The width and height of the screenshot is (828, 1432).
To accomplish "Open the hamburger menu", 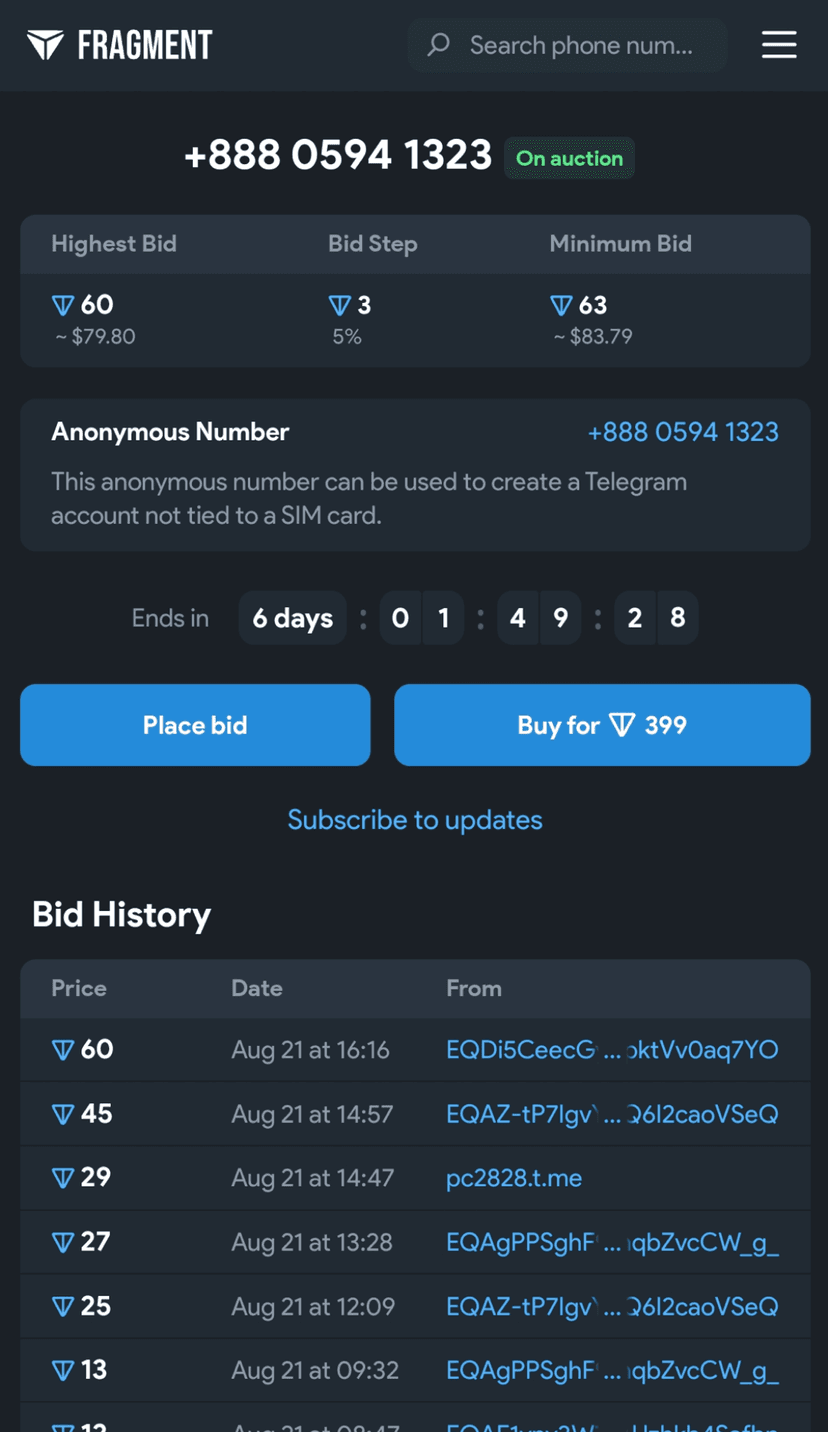I will coord(779,45).
